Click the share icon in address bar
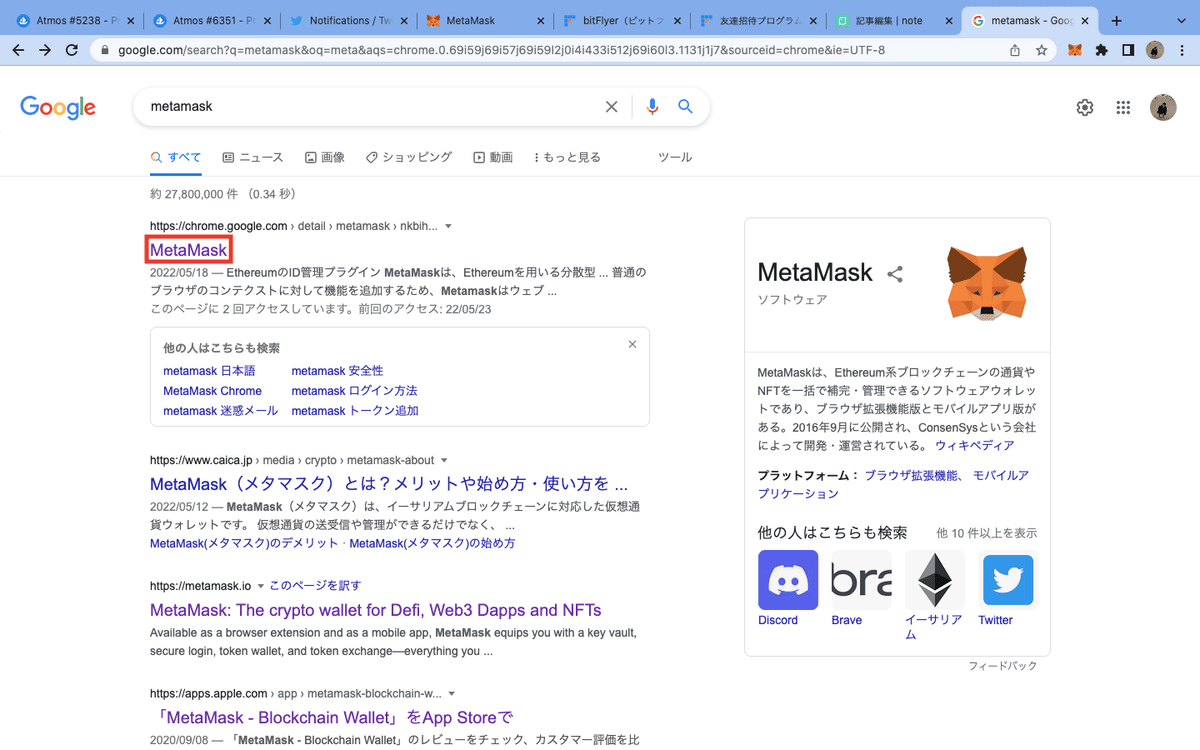The image size is (1200, 750). click(x=1015, y=50)
